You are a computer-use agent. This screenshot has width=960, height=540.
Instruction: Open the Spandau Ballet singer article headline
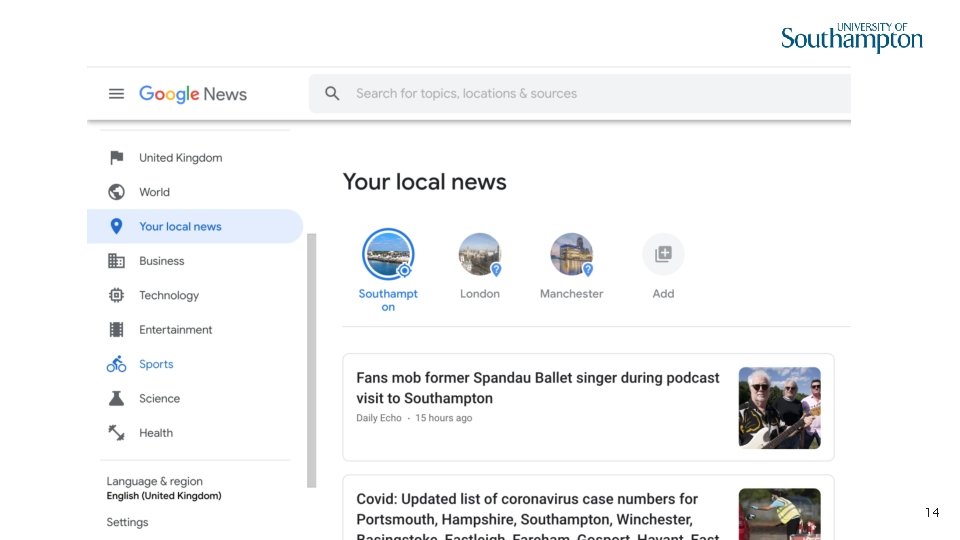538,388
